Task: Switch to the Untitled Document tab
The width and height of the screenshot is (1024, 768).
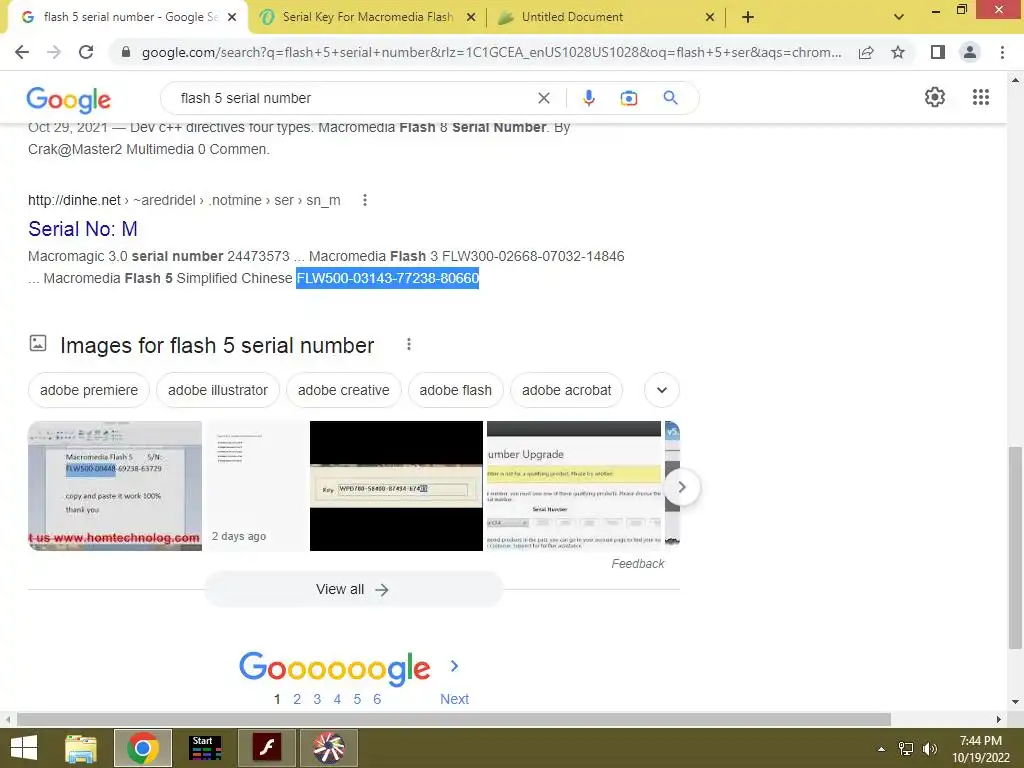Action: pos(604,17)
